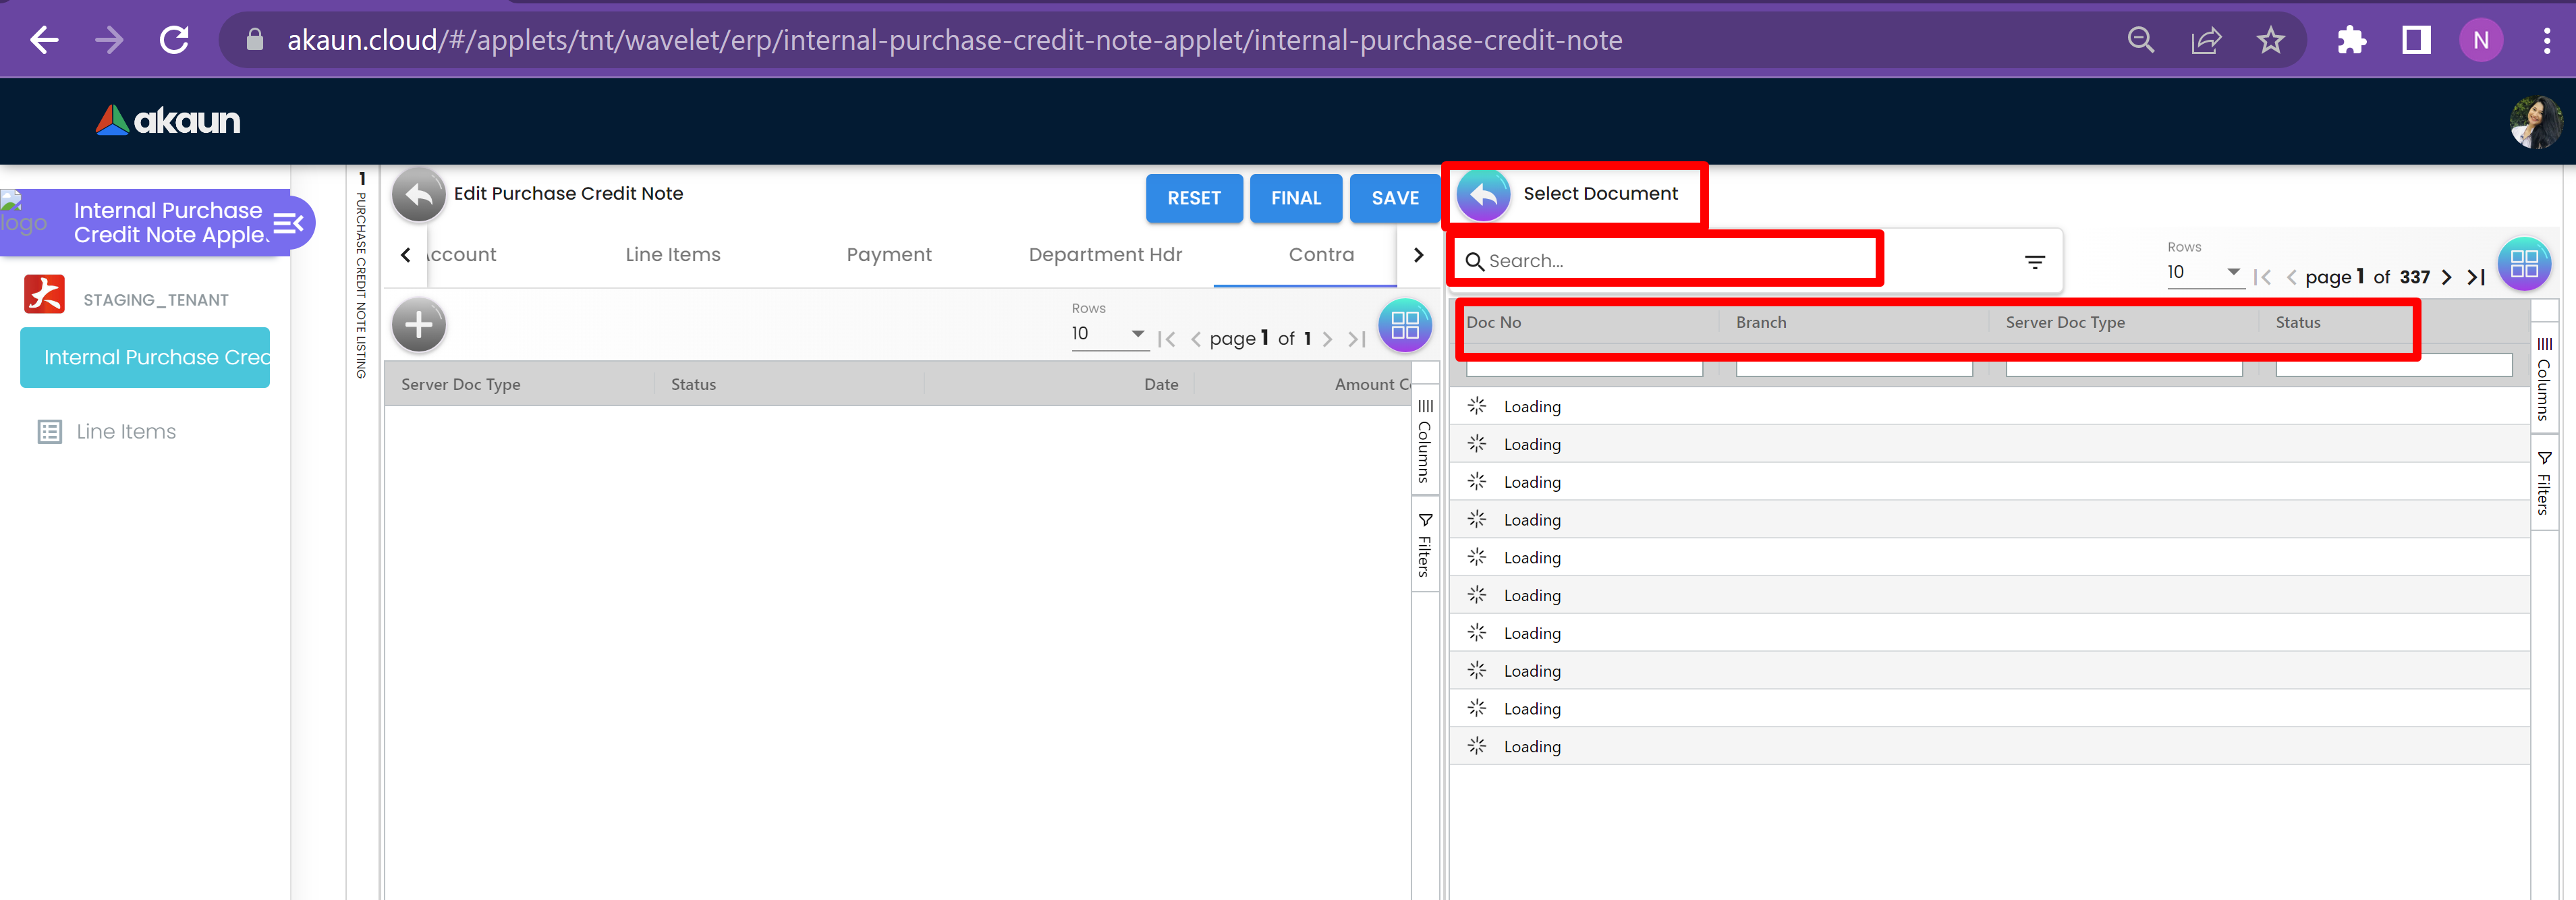Click the SAVE button
Image resolution: width=2576 pixels, height=900 pixels.
tap(1394, 198)
